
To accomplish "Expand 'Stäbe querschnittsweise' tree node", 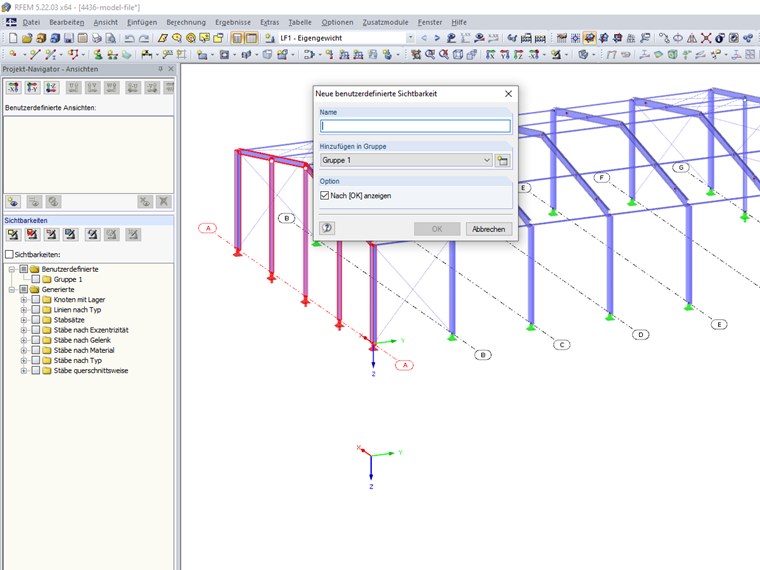I will 23,371.
